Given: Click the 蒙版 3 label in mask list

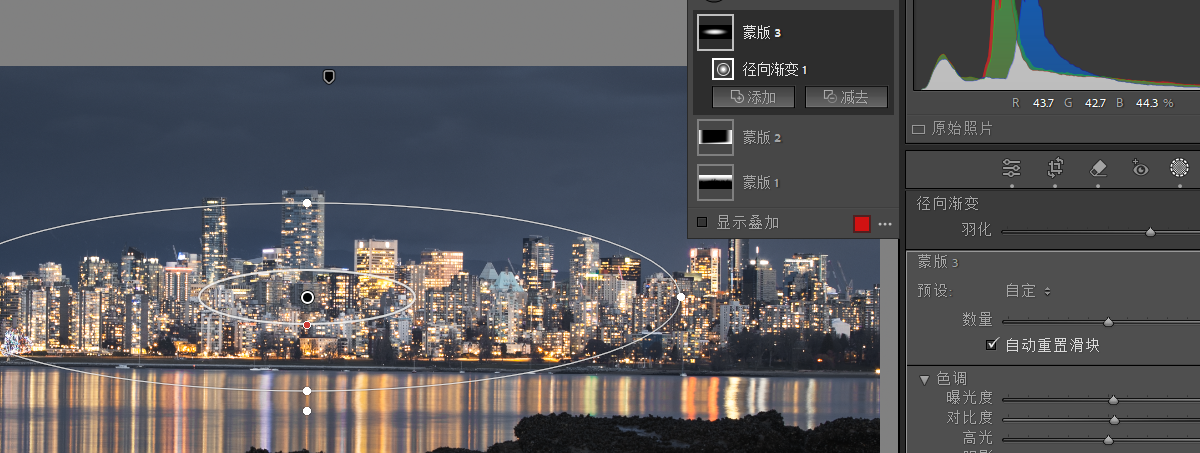Looking at the screenshot, I should coord(761,33).
